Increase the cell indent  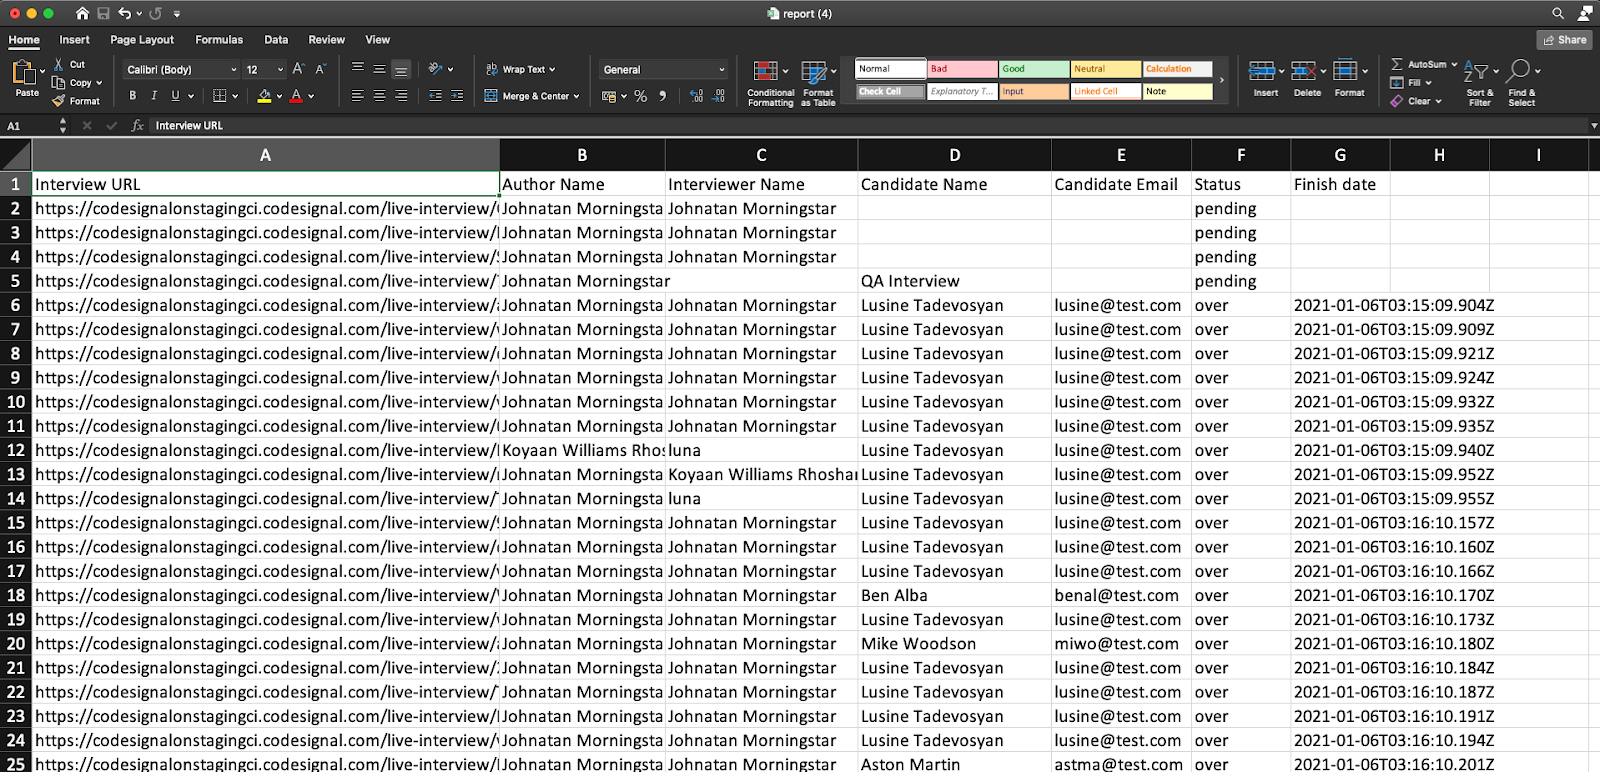457,96
